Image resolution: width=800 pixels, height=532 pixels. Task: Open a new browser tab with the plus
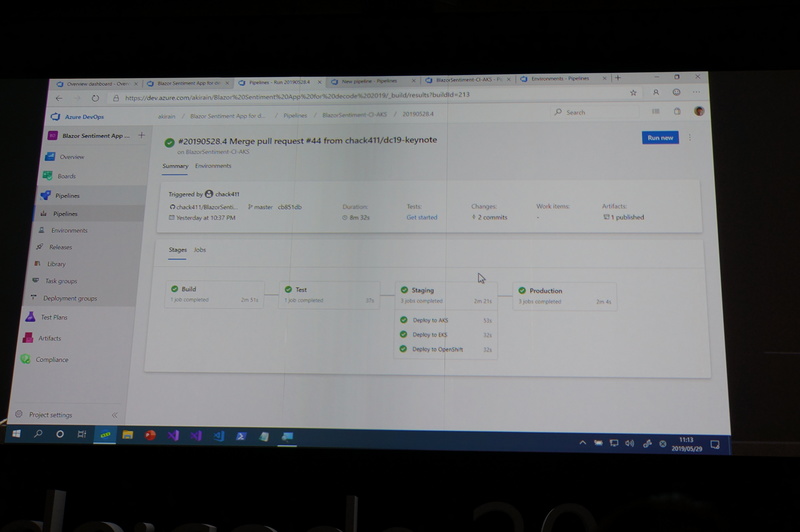pyautogui.click(x=618, y=78)
